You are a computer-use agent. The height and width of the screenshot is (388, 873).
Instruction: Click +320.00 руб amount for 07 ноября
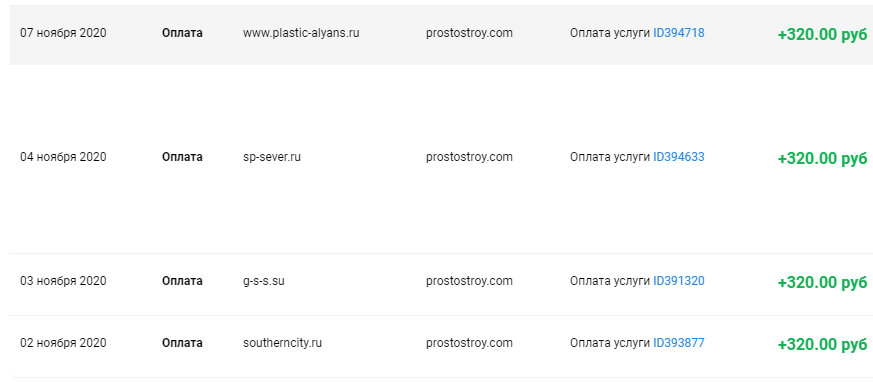click(822, 35)
